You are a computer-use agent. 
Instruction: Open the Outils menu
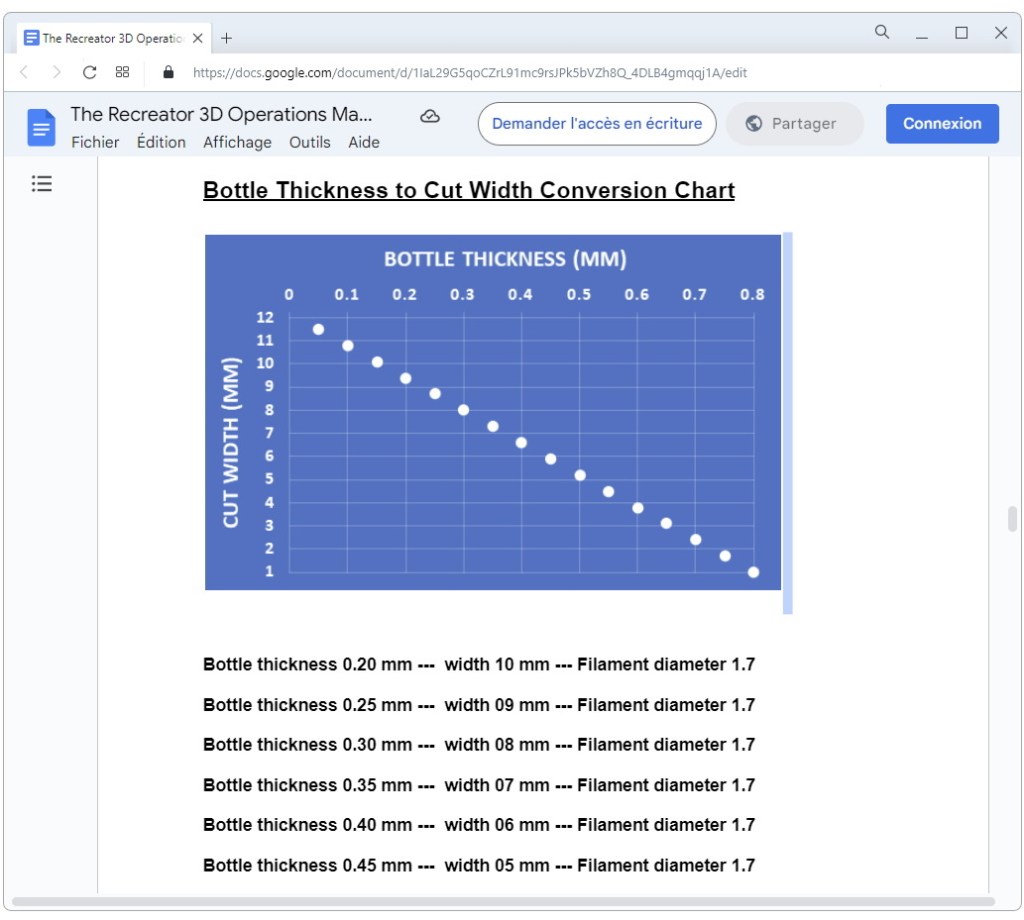[309, 142]
